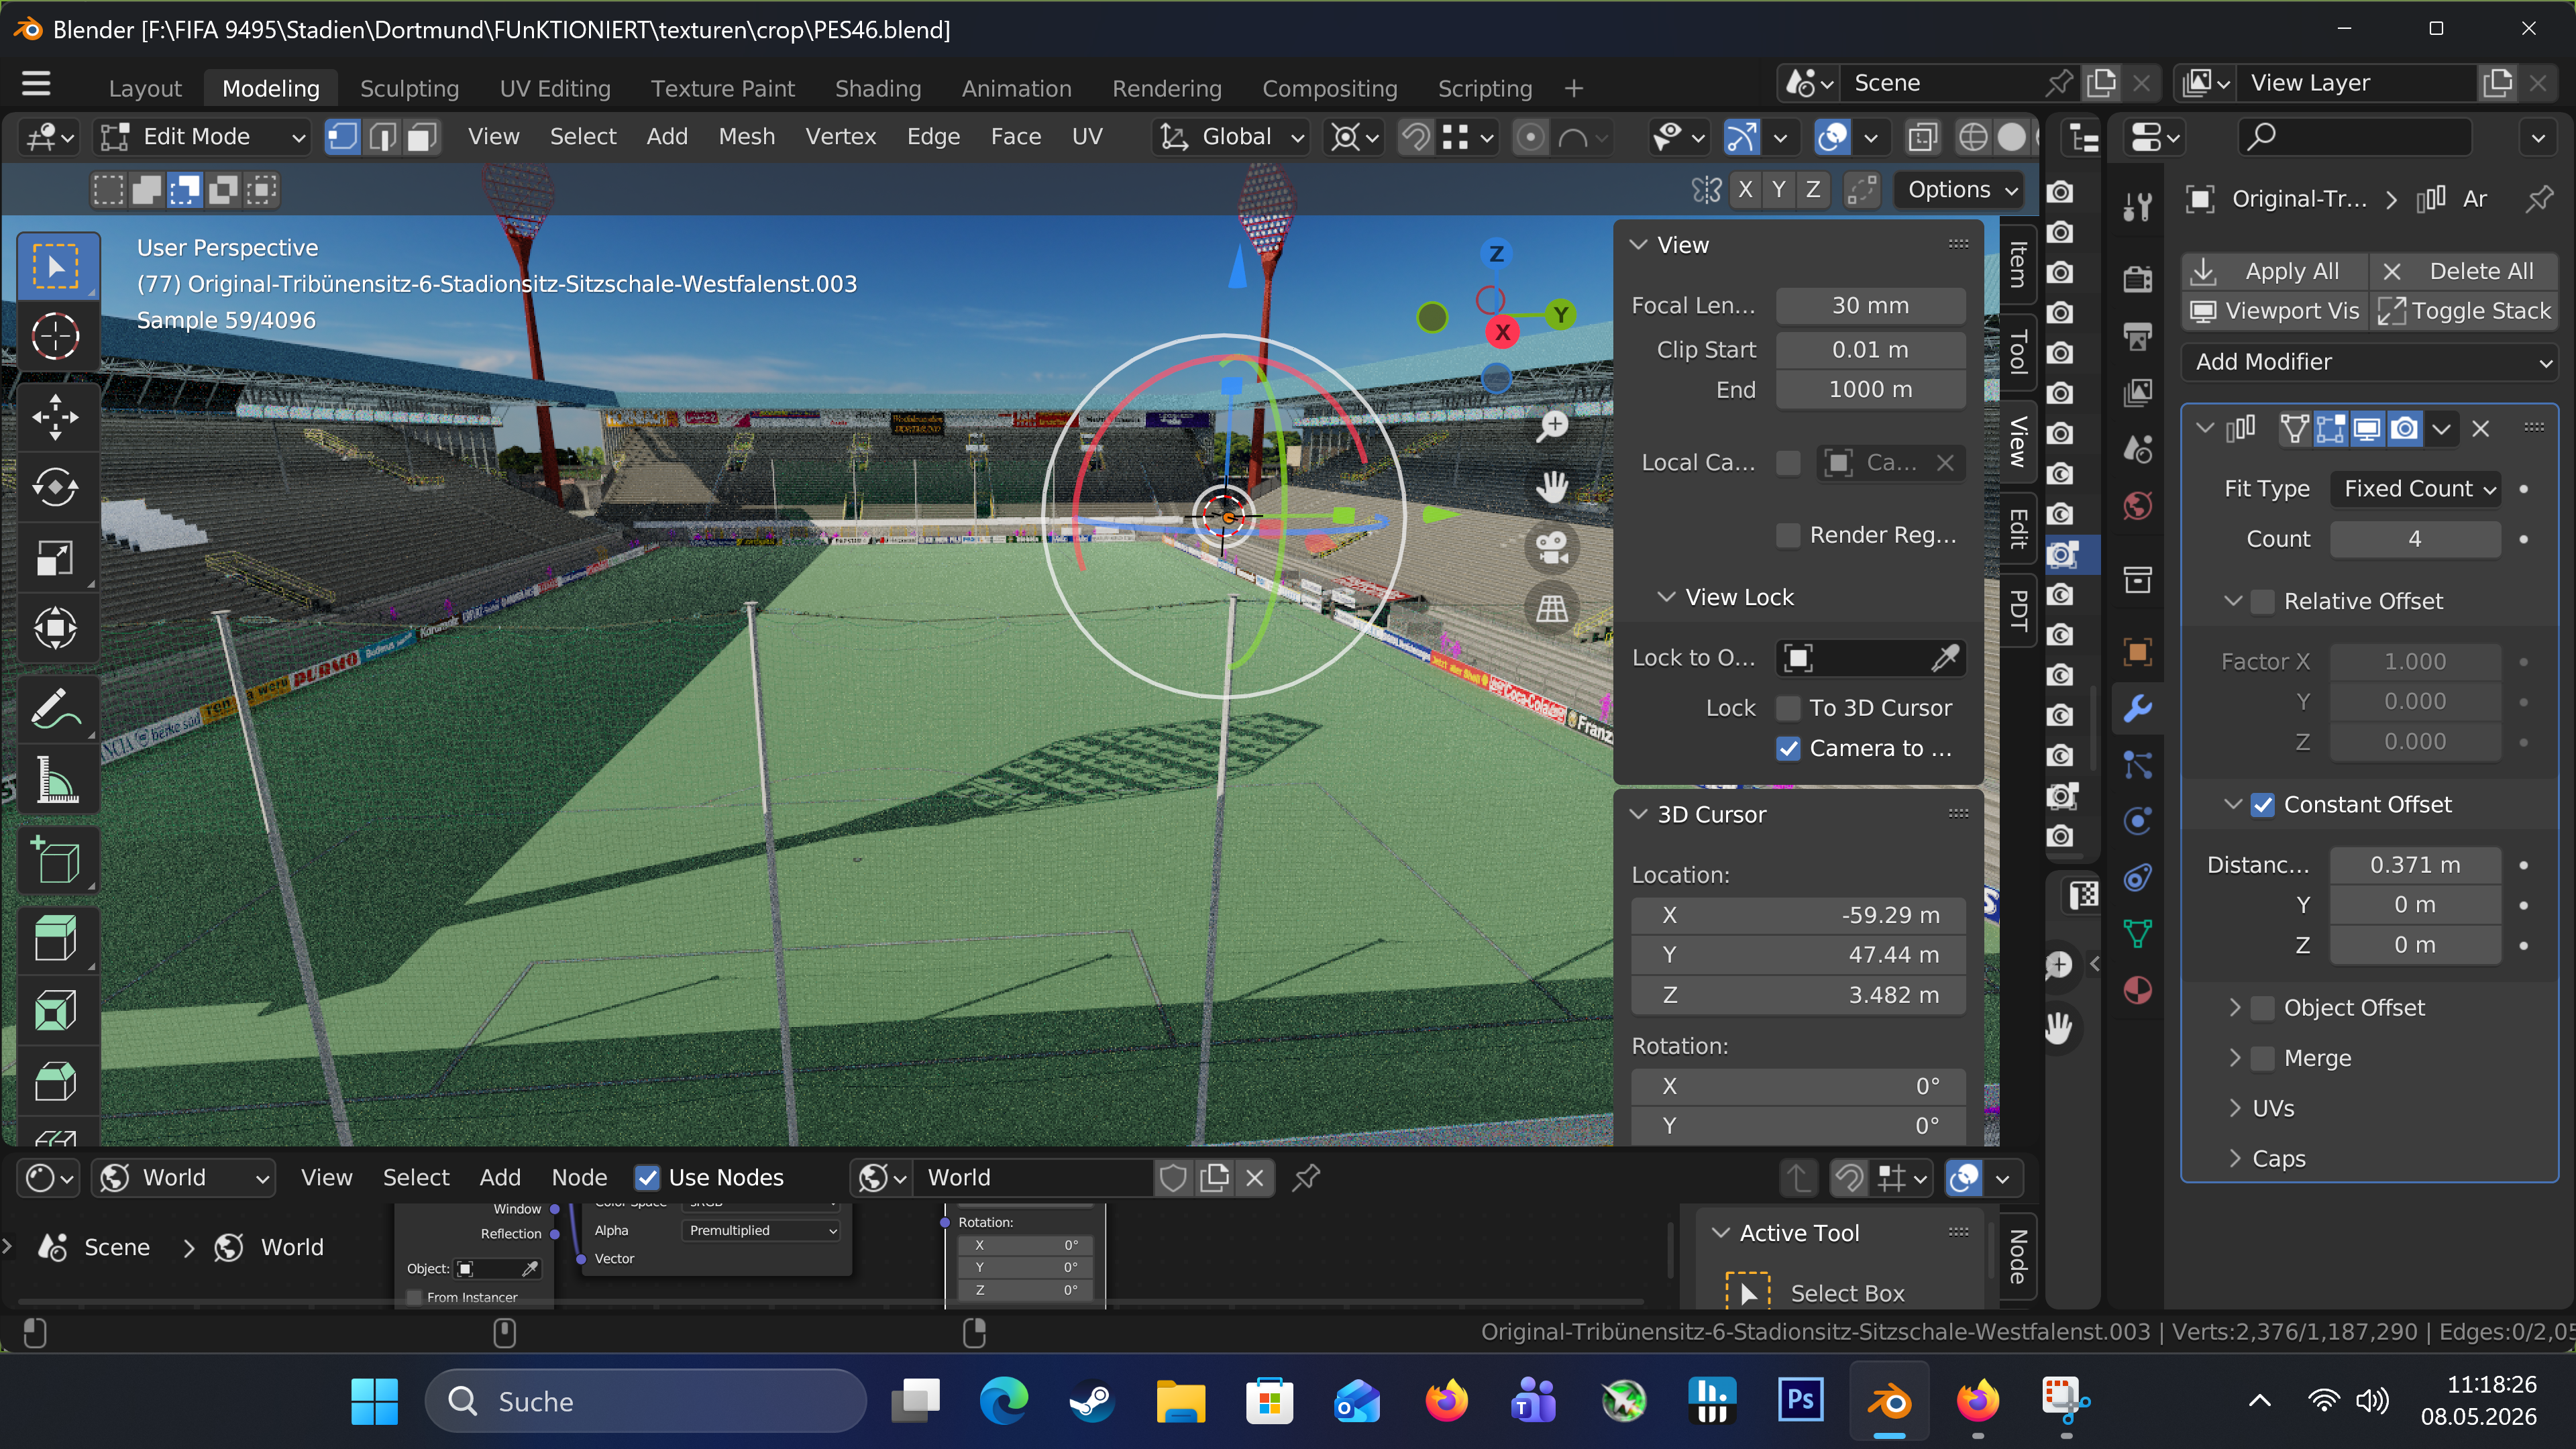Uncheck Use Nodes in the node editor

pyautogui.click(x=648, y=1178)
